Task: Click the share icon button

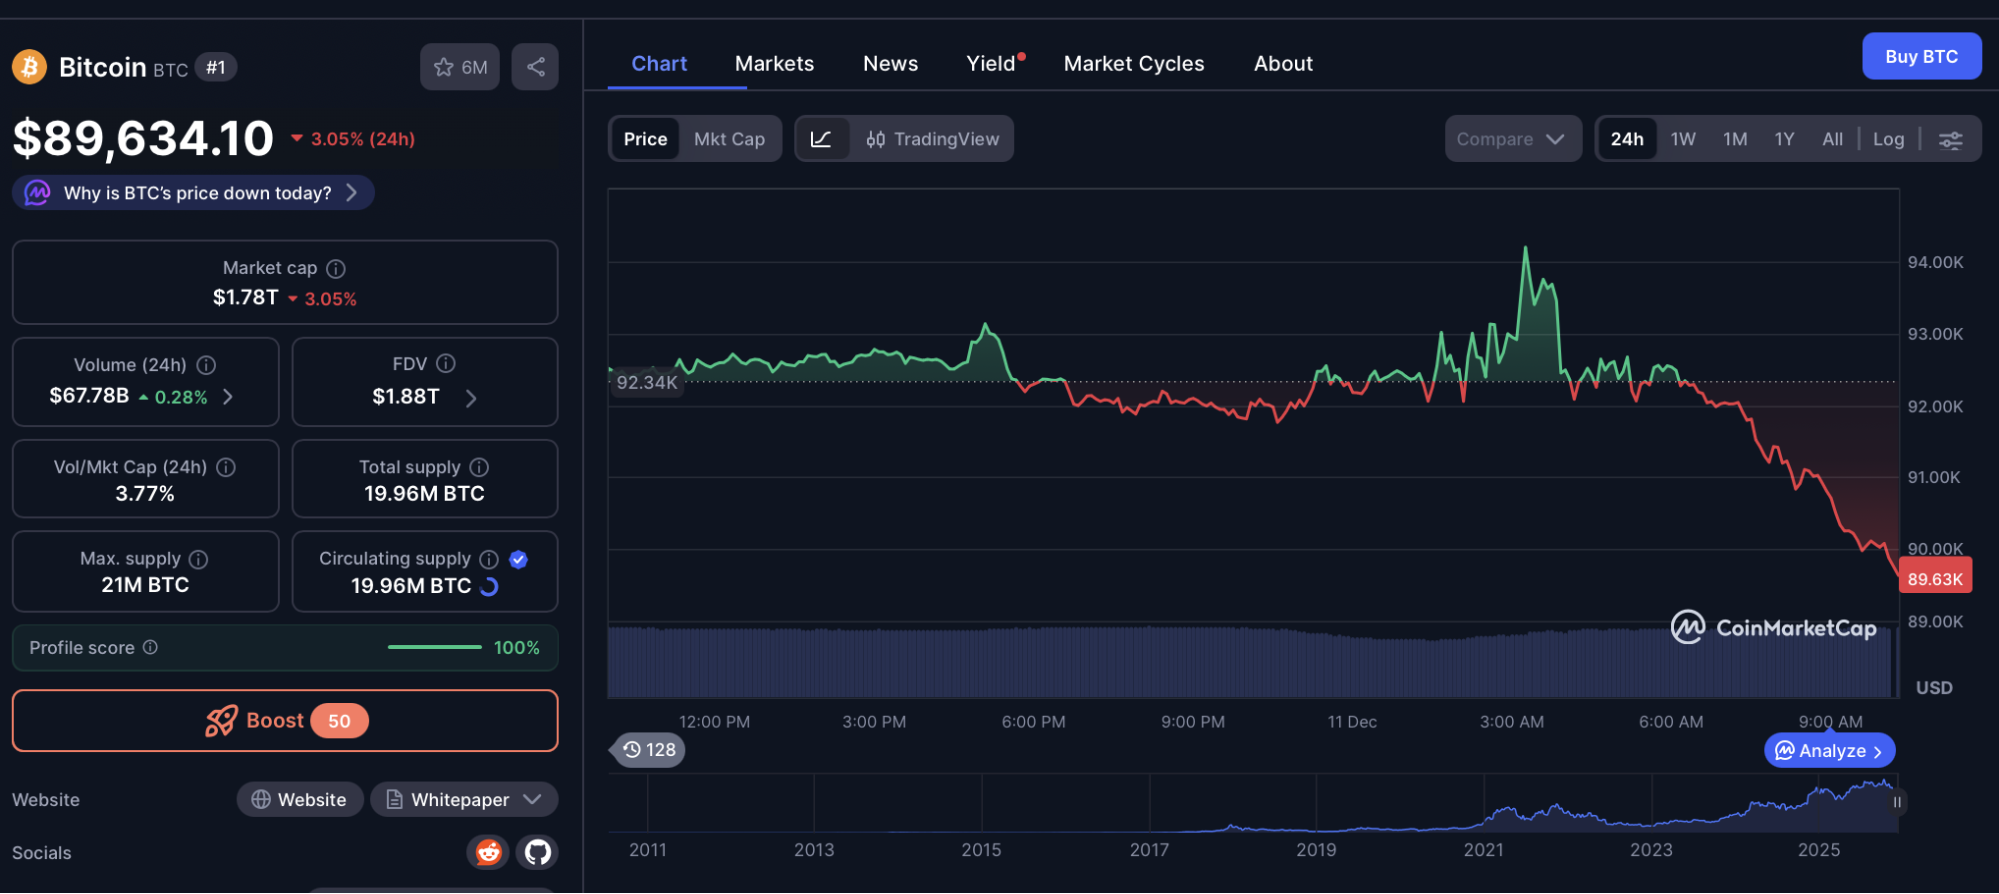Action: pos(535,67)
